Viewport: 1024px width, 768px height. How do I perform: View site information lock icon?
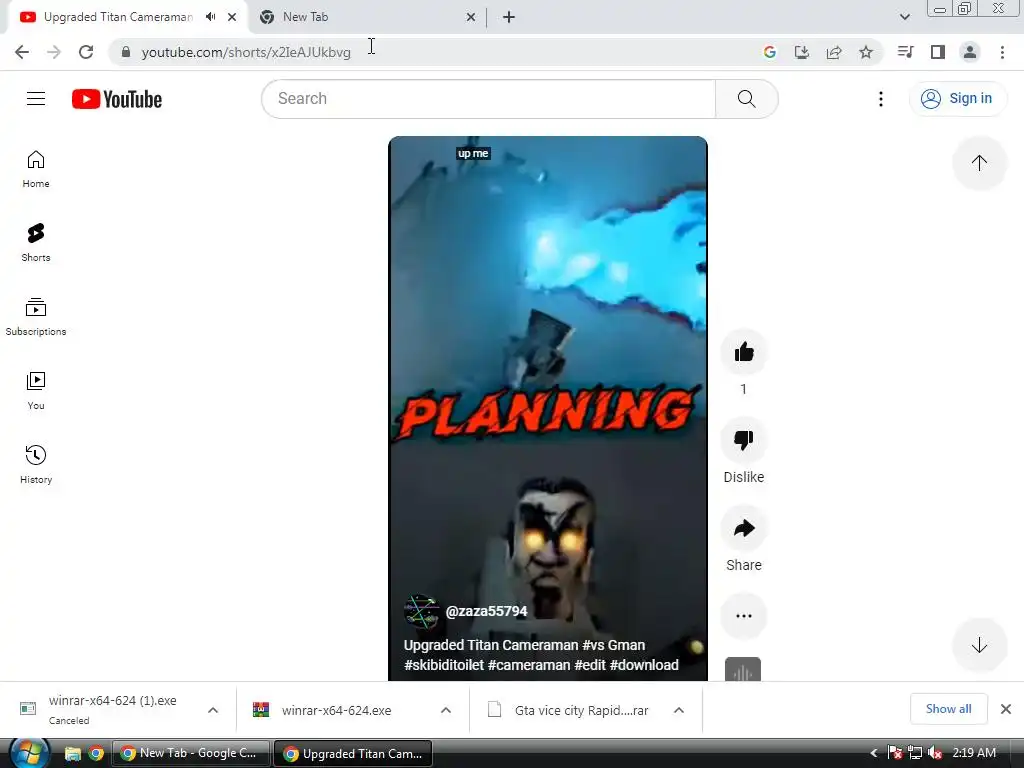click(126, 52)
